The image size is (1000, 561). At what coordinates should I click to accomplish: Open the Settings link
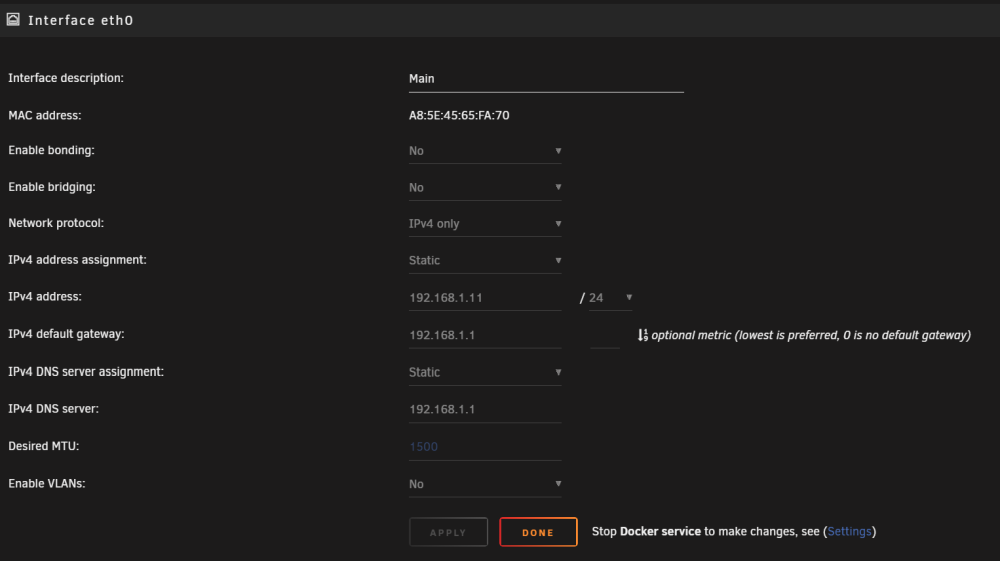point(849,532)
